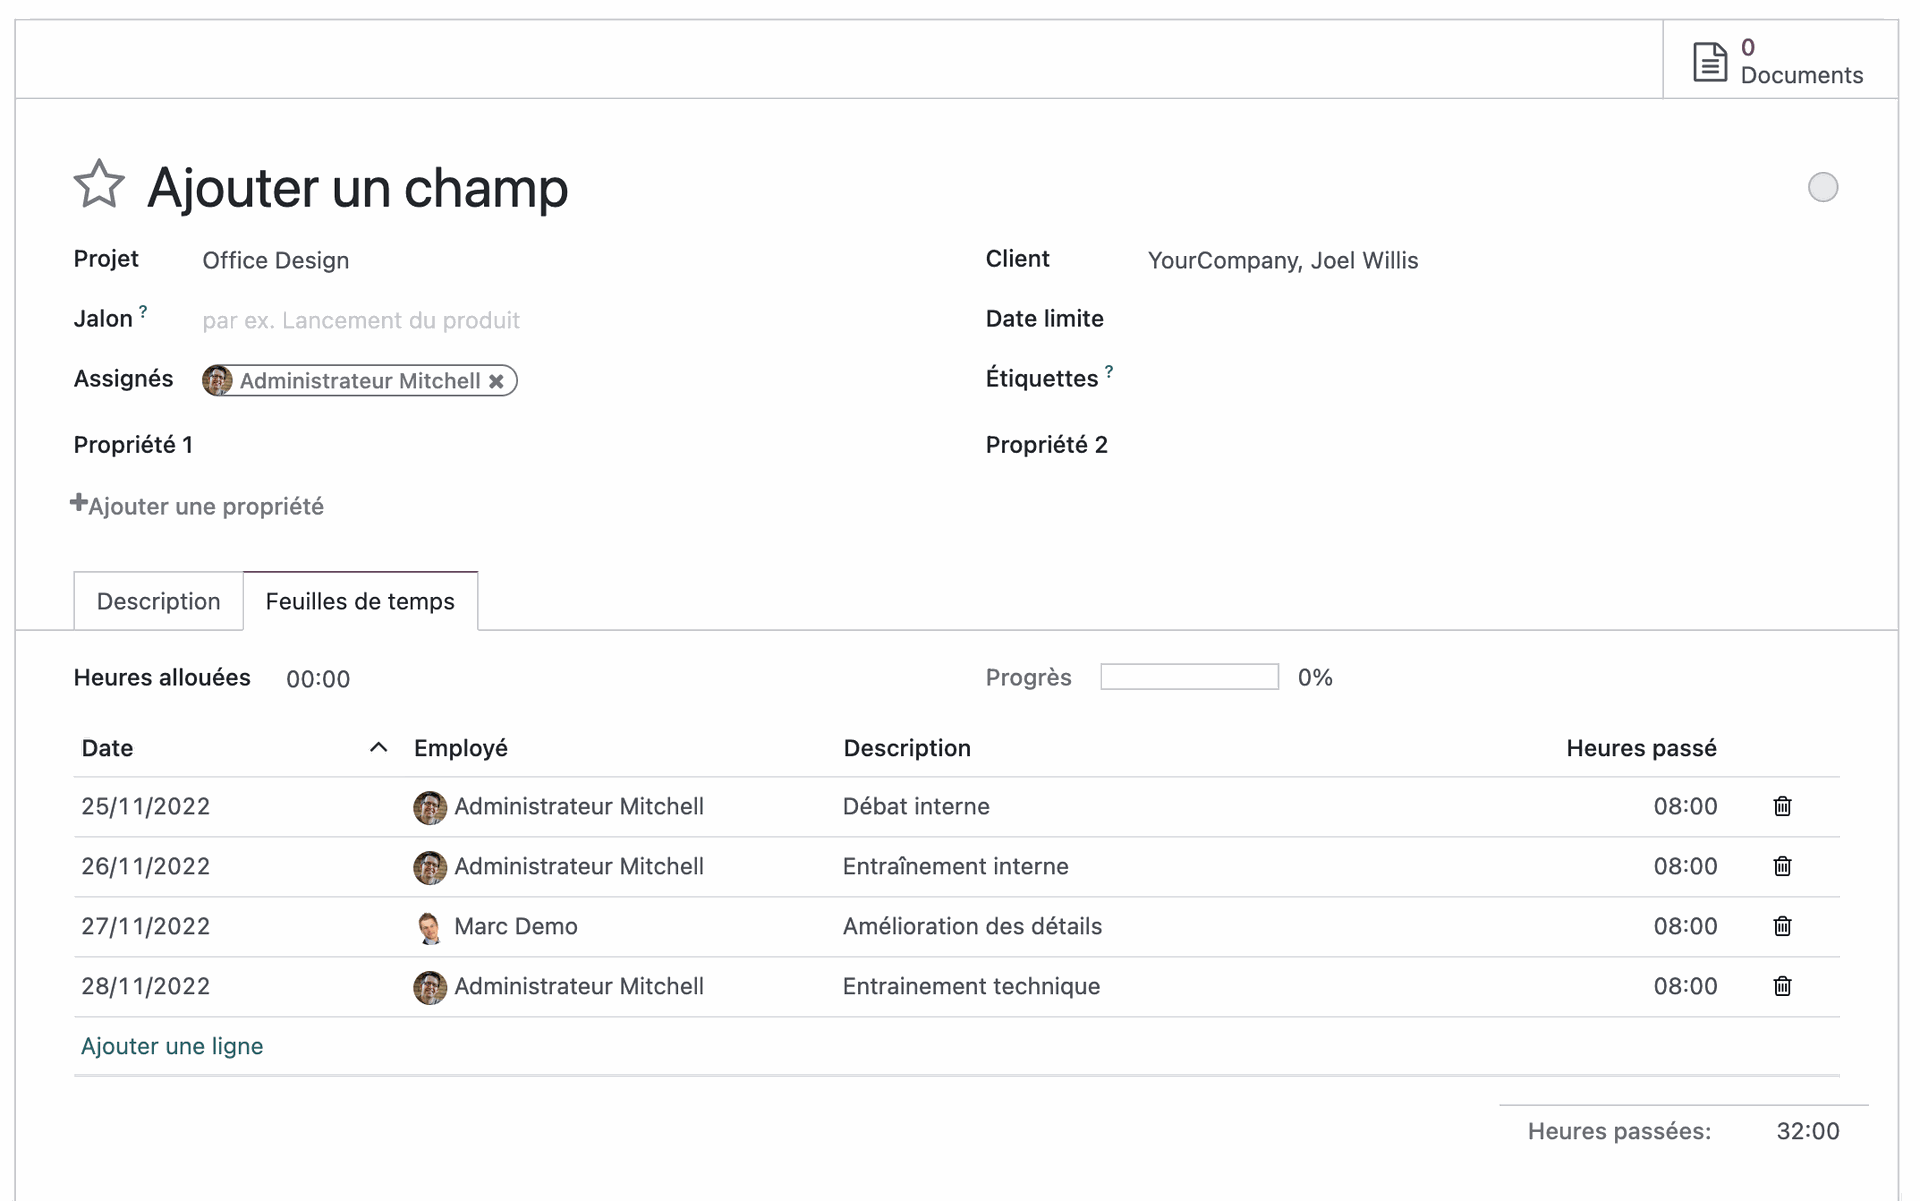Select the Feuilles de temps tab

[x=360, y=601]
